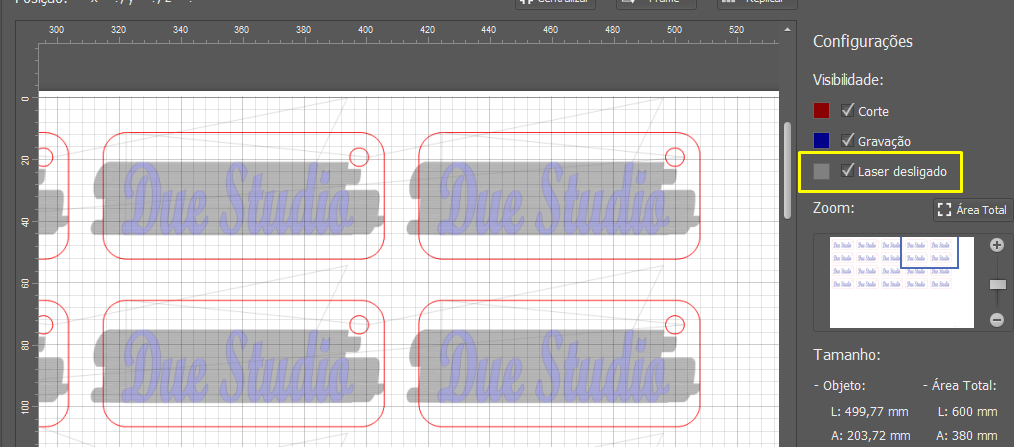Screen dimensions: 1014x447
Task: Click the zoom slider handle
Action: click(998, 285)
